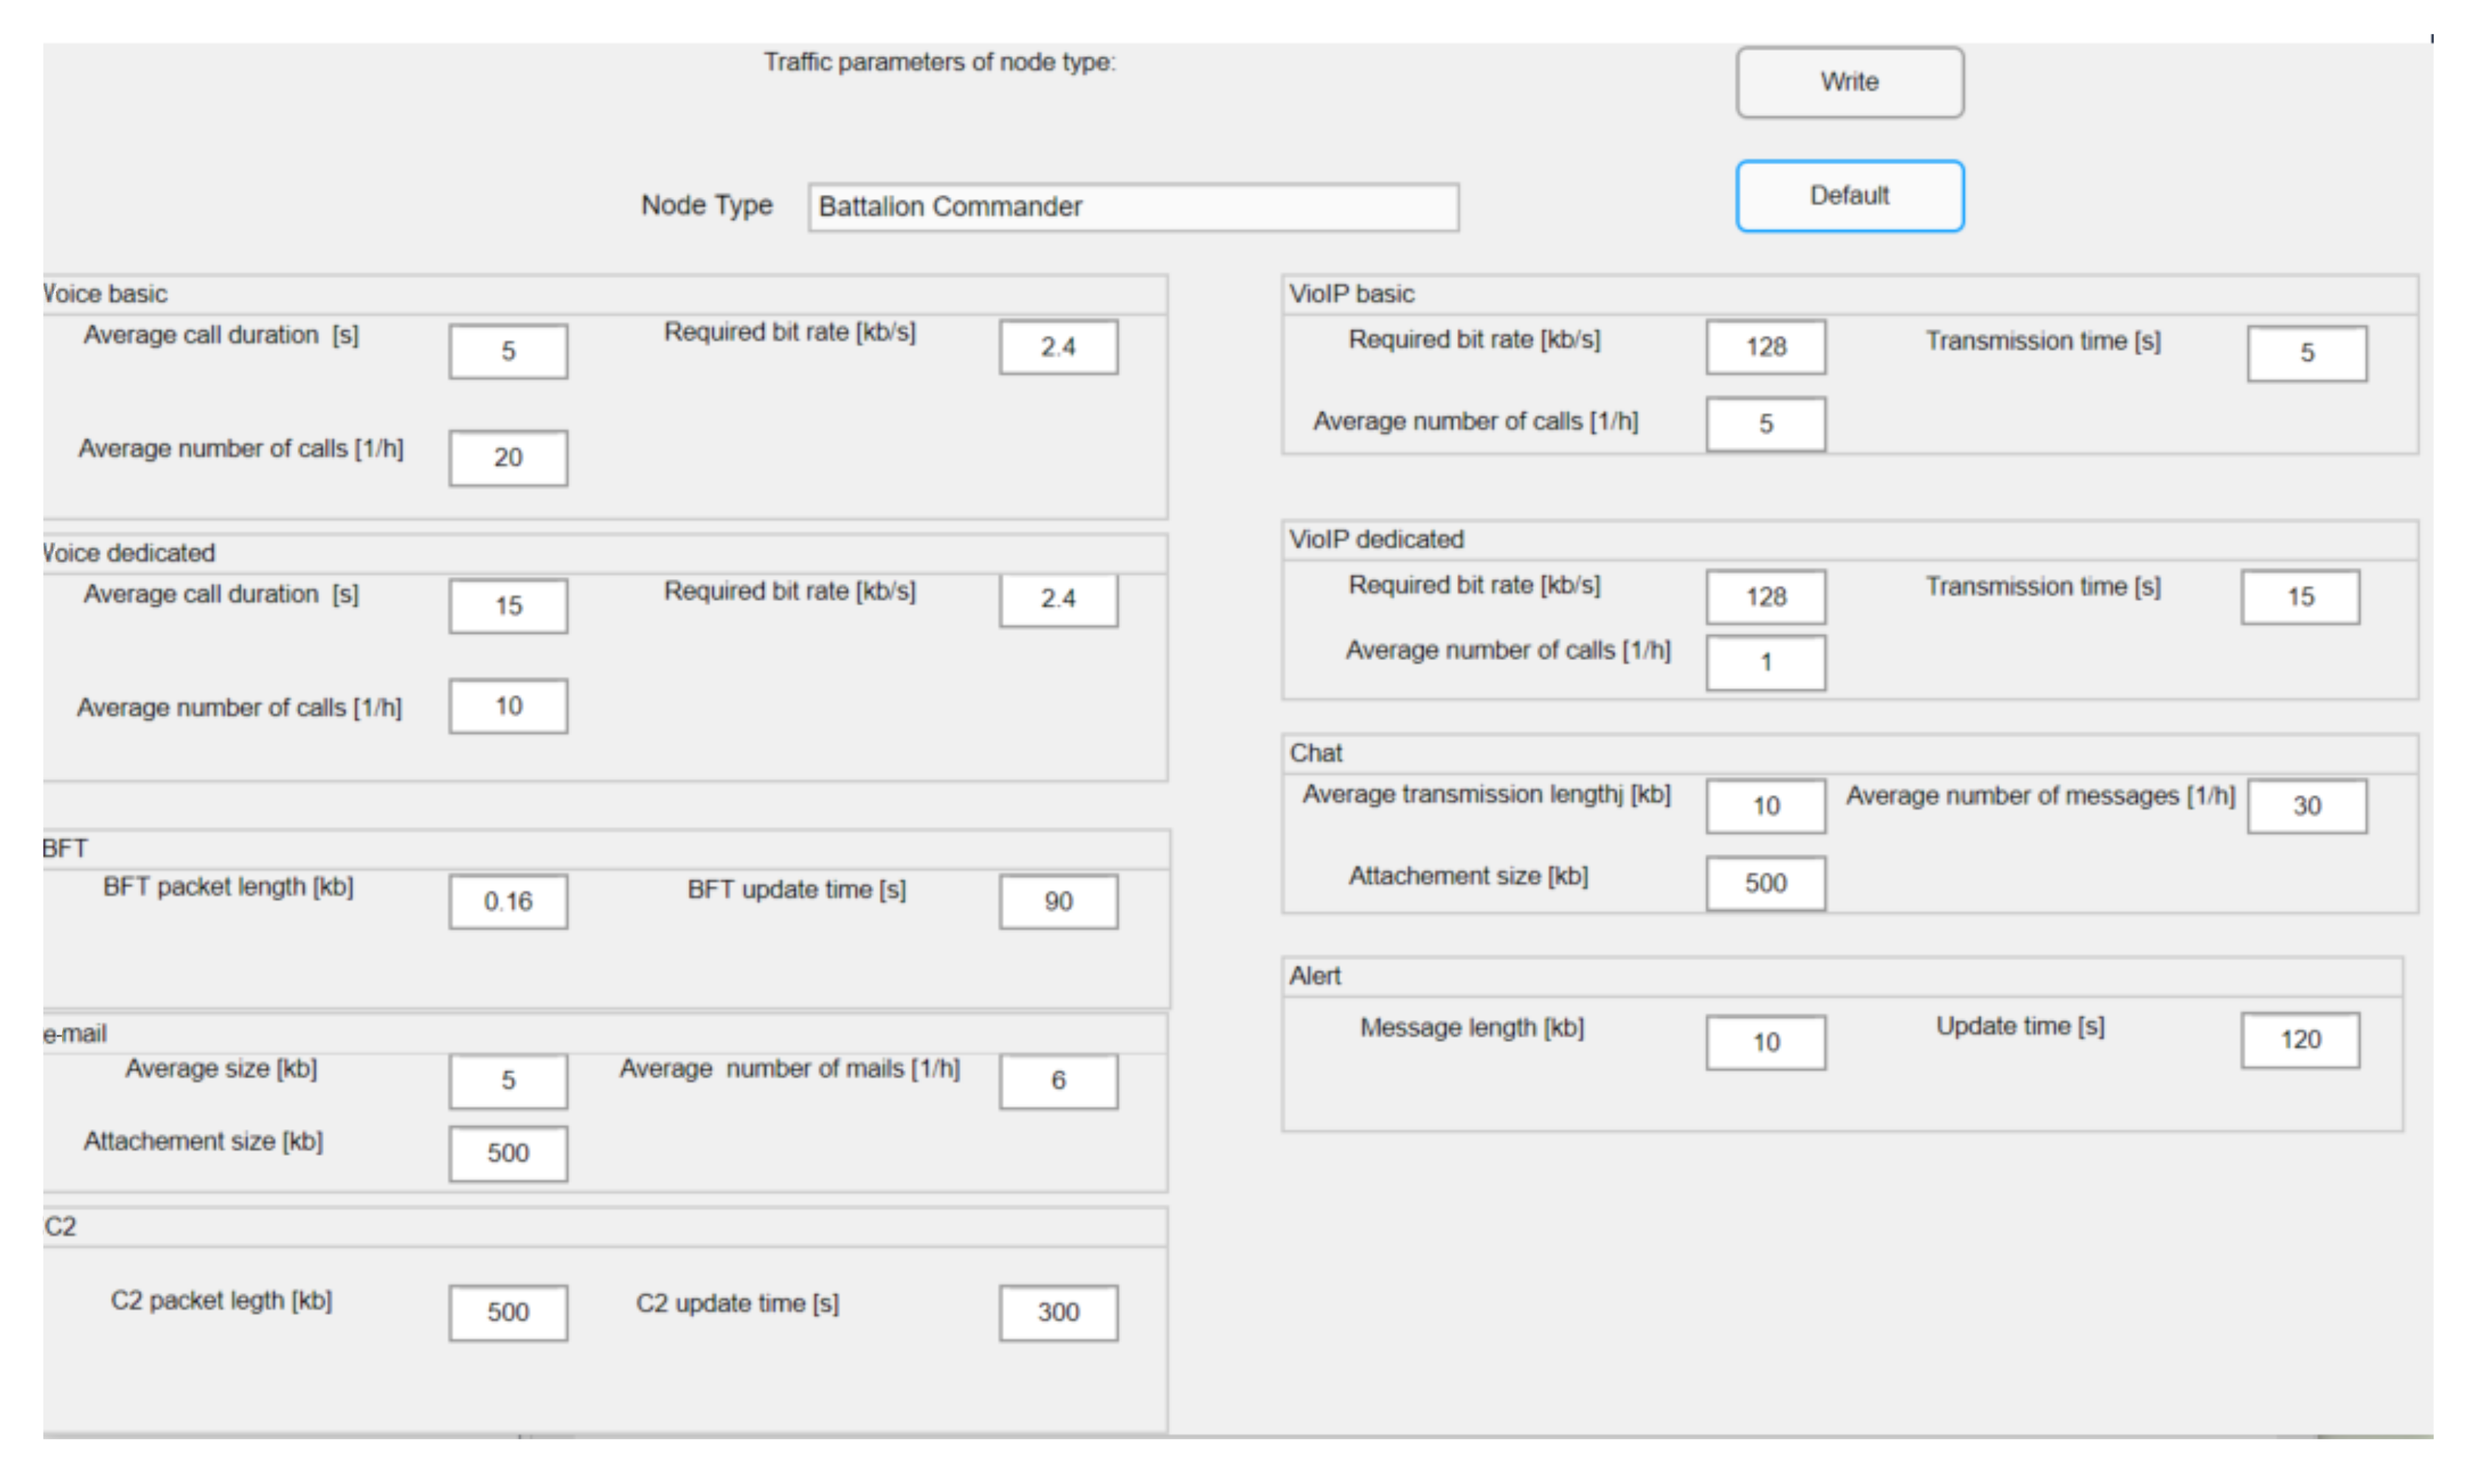
Task: Select the BFT packet length field
Action: 508,901
